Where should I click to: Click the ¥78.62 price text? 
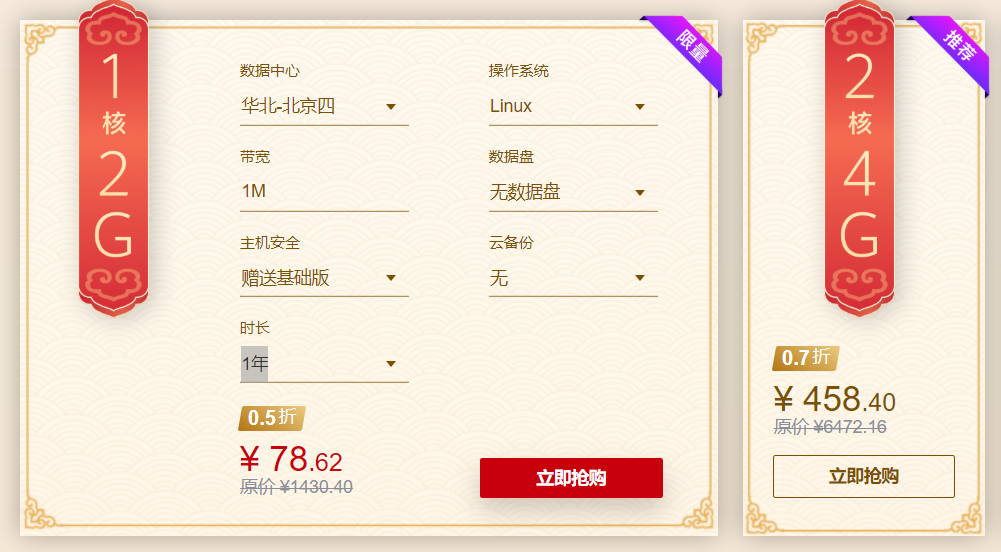(291, 460)
